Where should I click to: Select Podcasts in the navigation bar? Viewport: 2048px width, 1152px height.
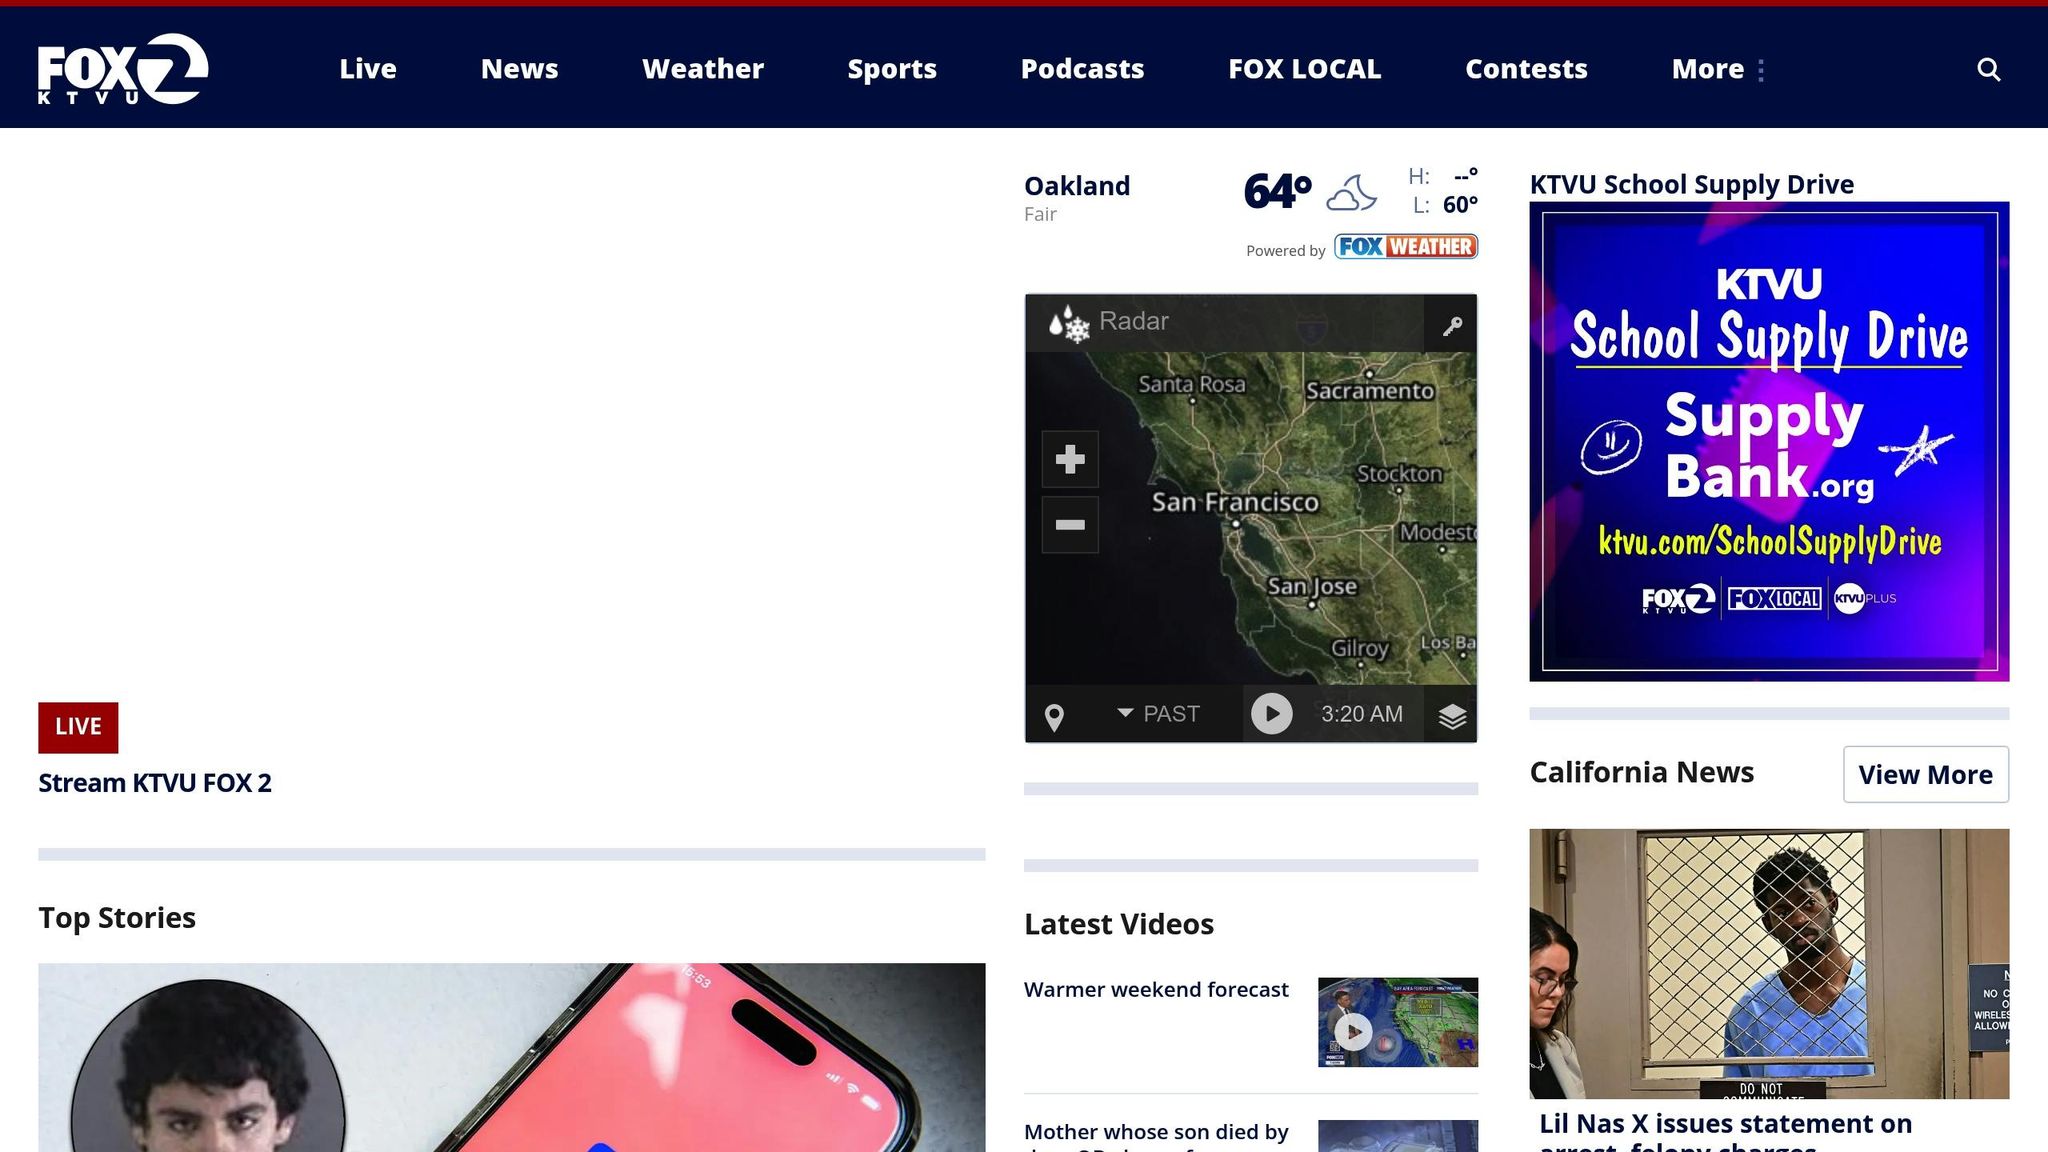click(x=1082, y=69)
